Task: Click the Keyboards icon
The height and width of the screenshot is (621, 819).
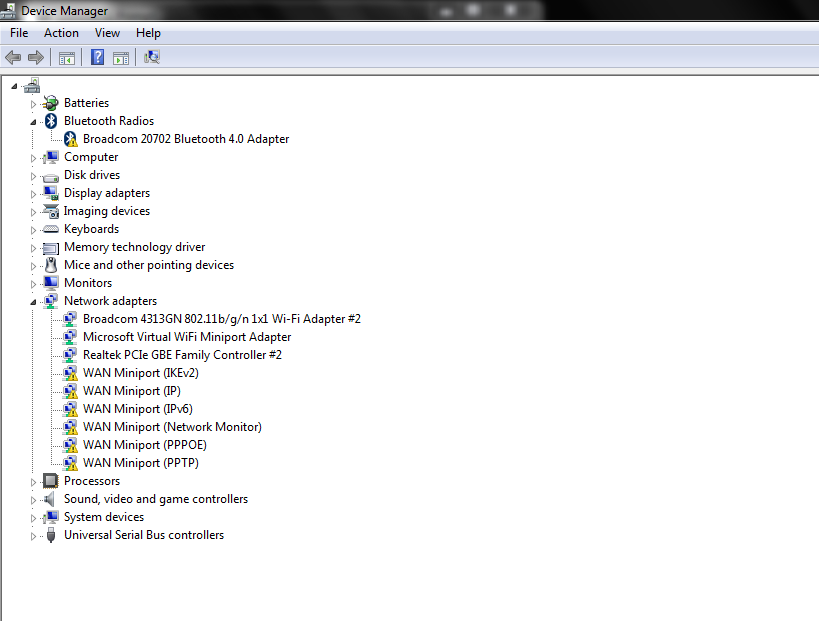Action: 51,229
